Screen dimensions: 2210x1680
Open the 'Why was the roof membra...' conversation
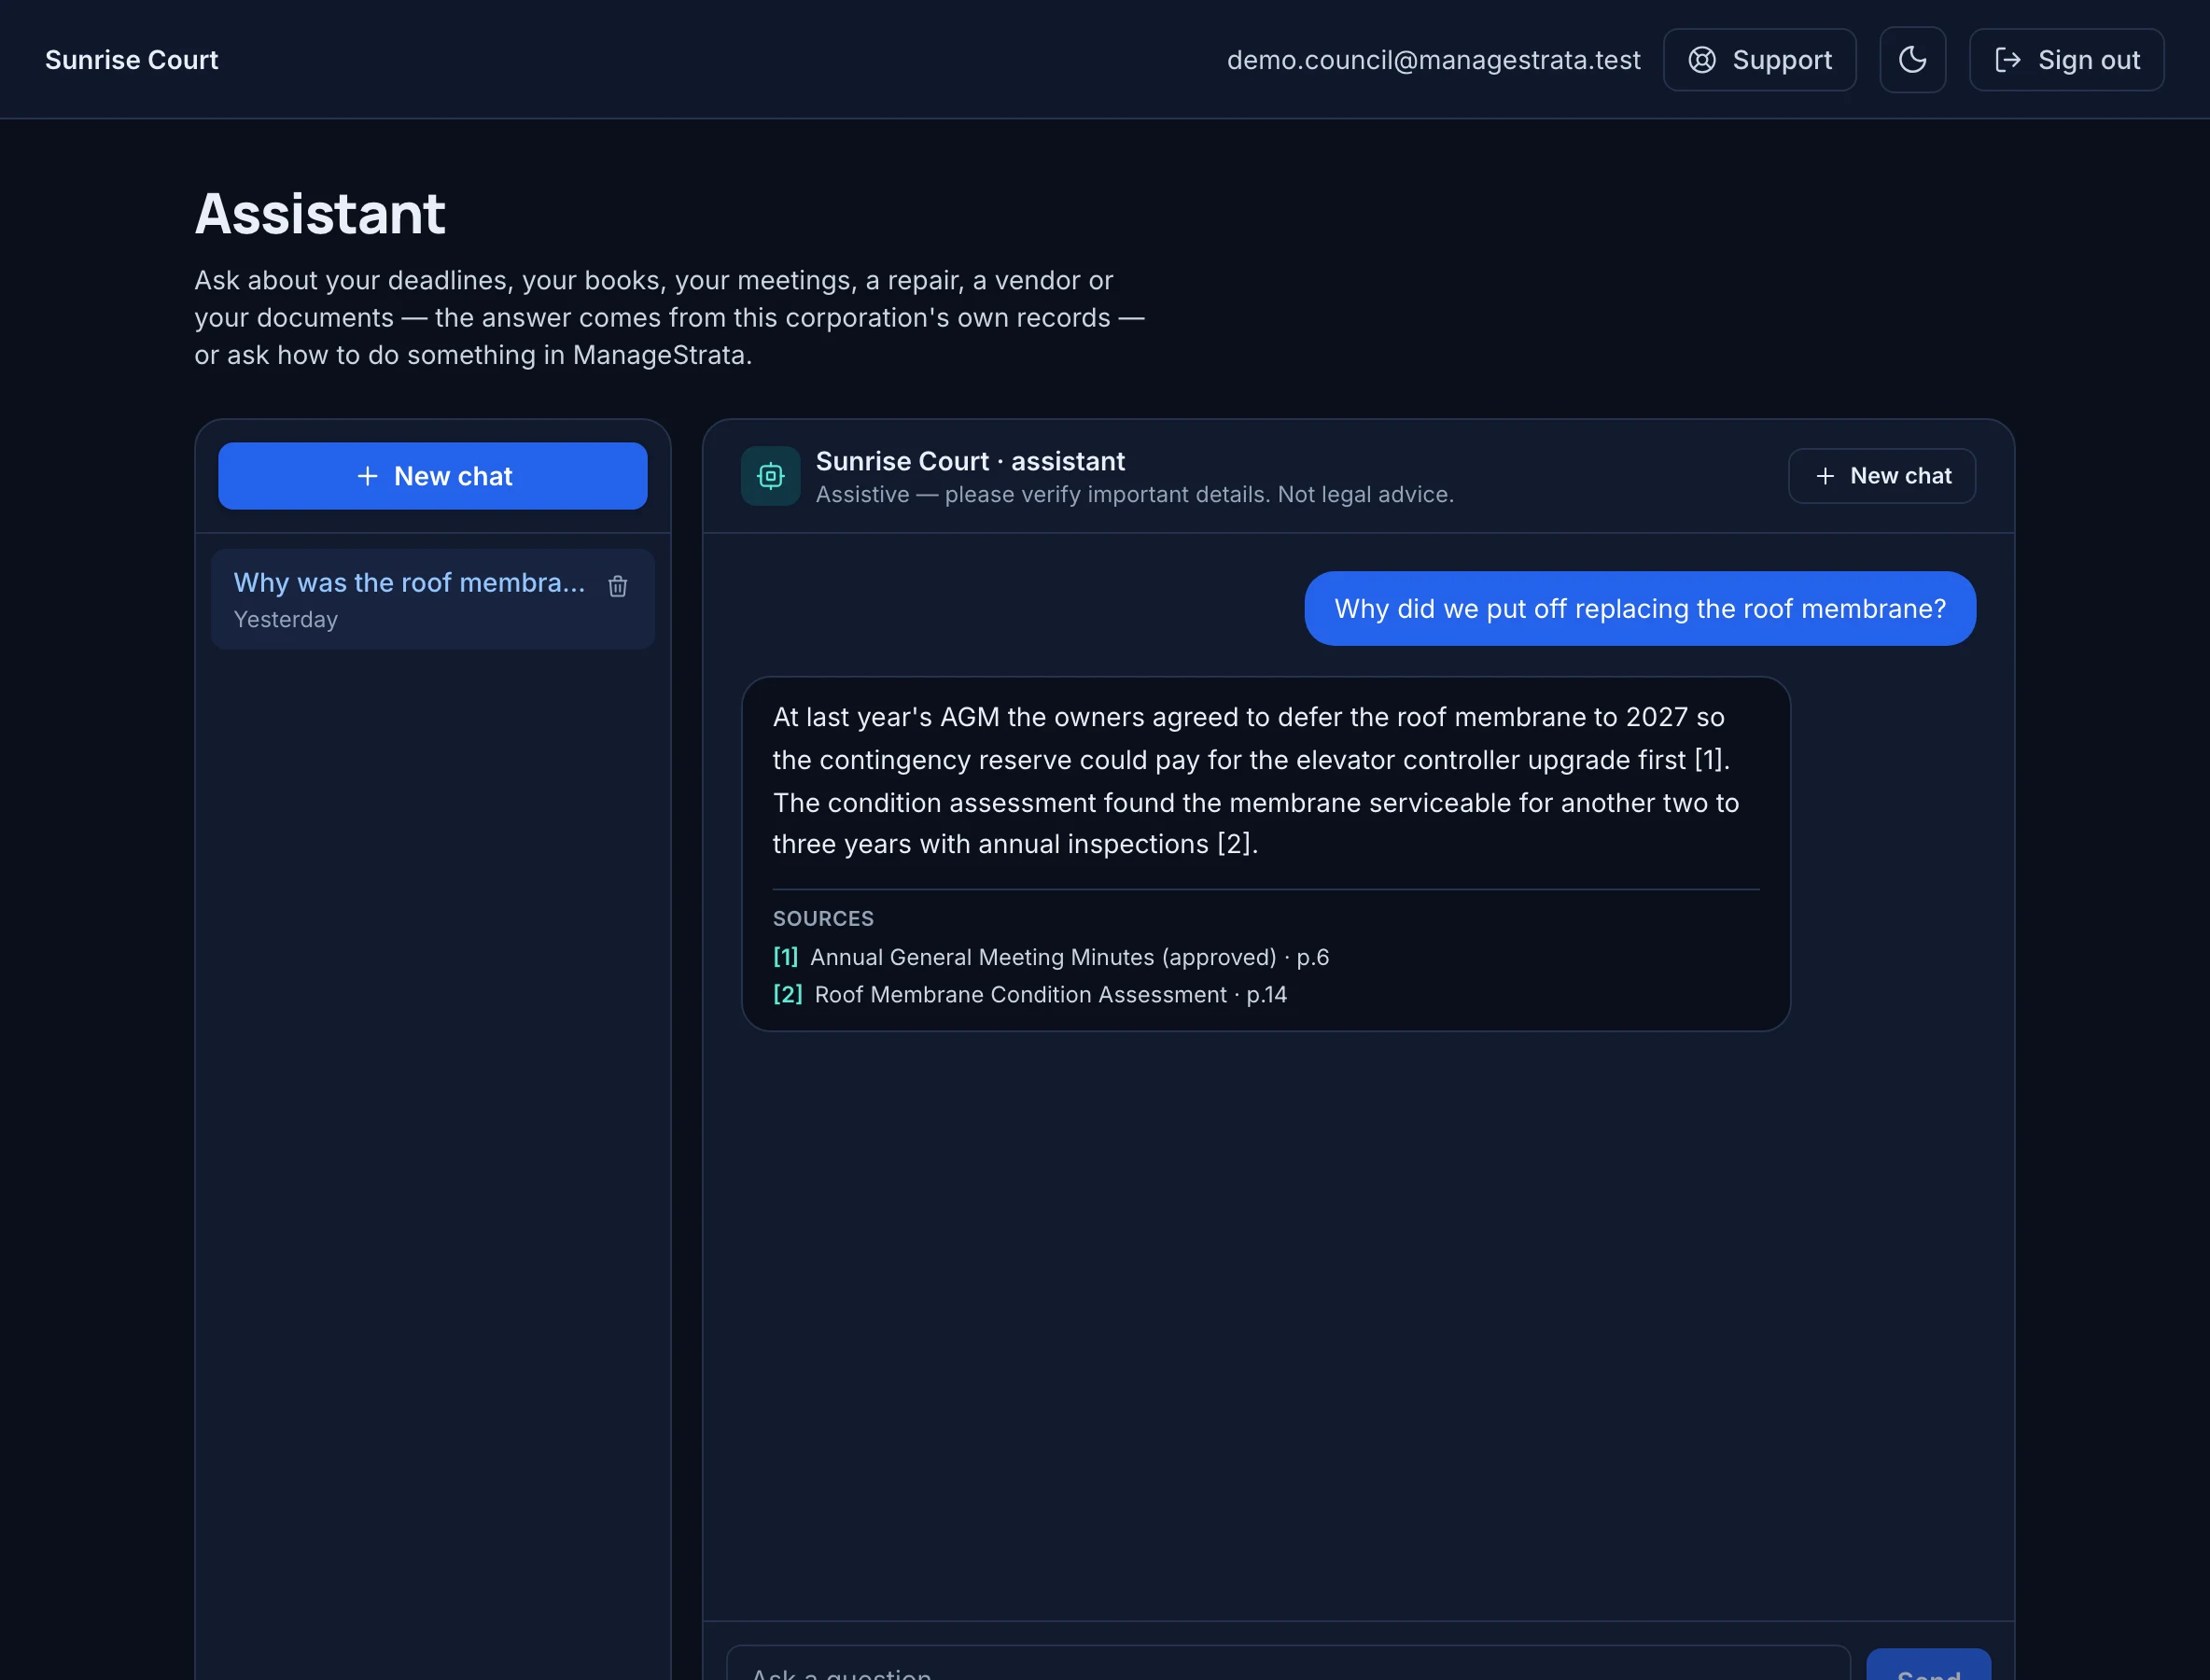tap(433, 599)
